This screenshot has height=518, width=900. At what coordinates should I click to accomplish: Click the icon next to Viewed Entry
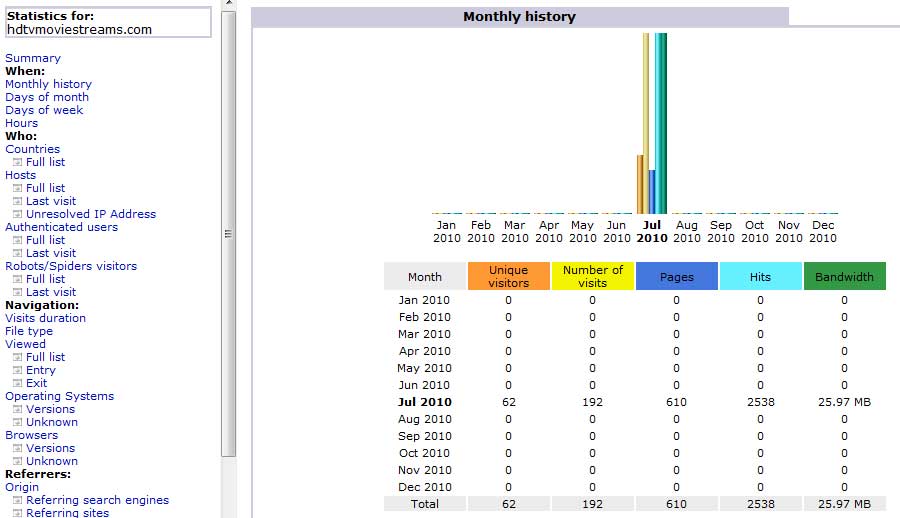click(x=17, y=370)
